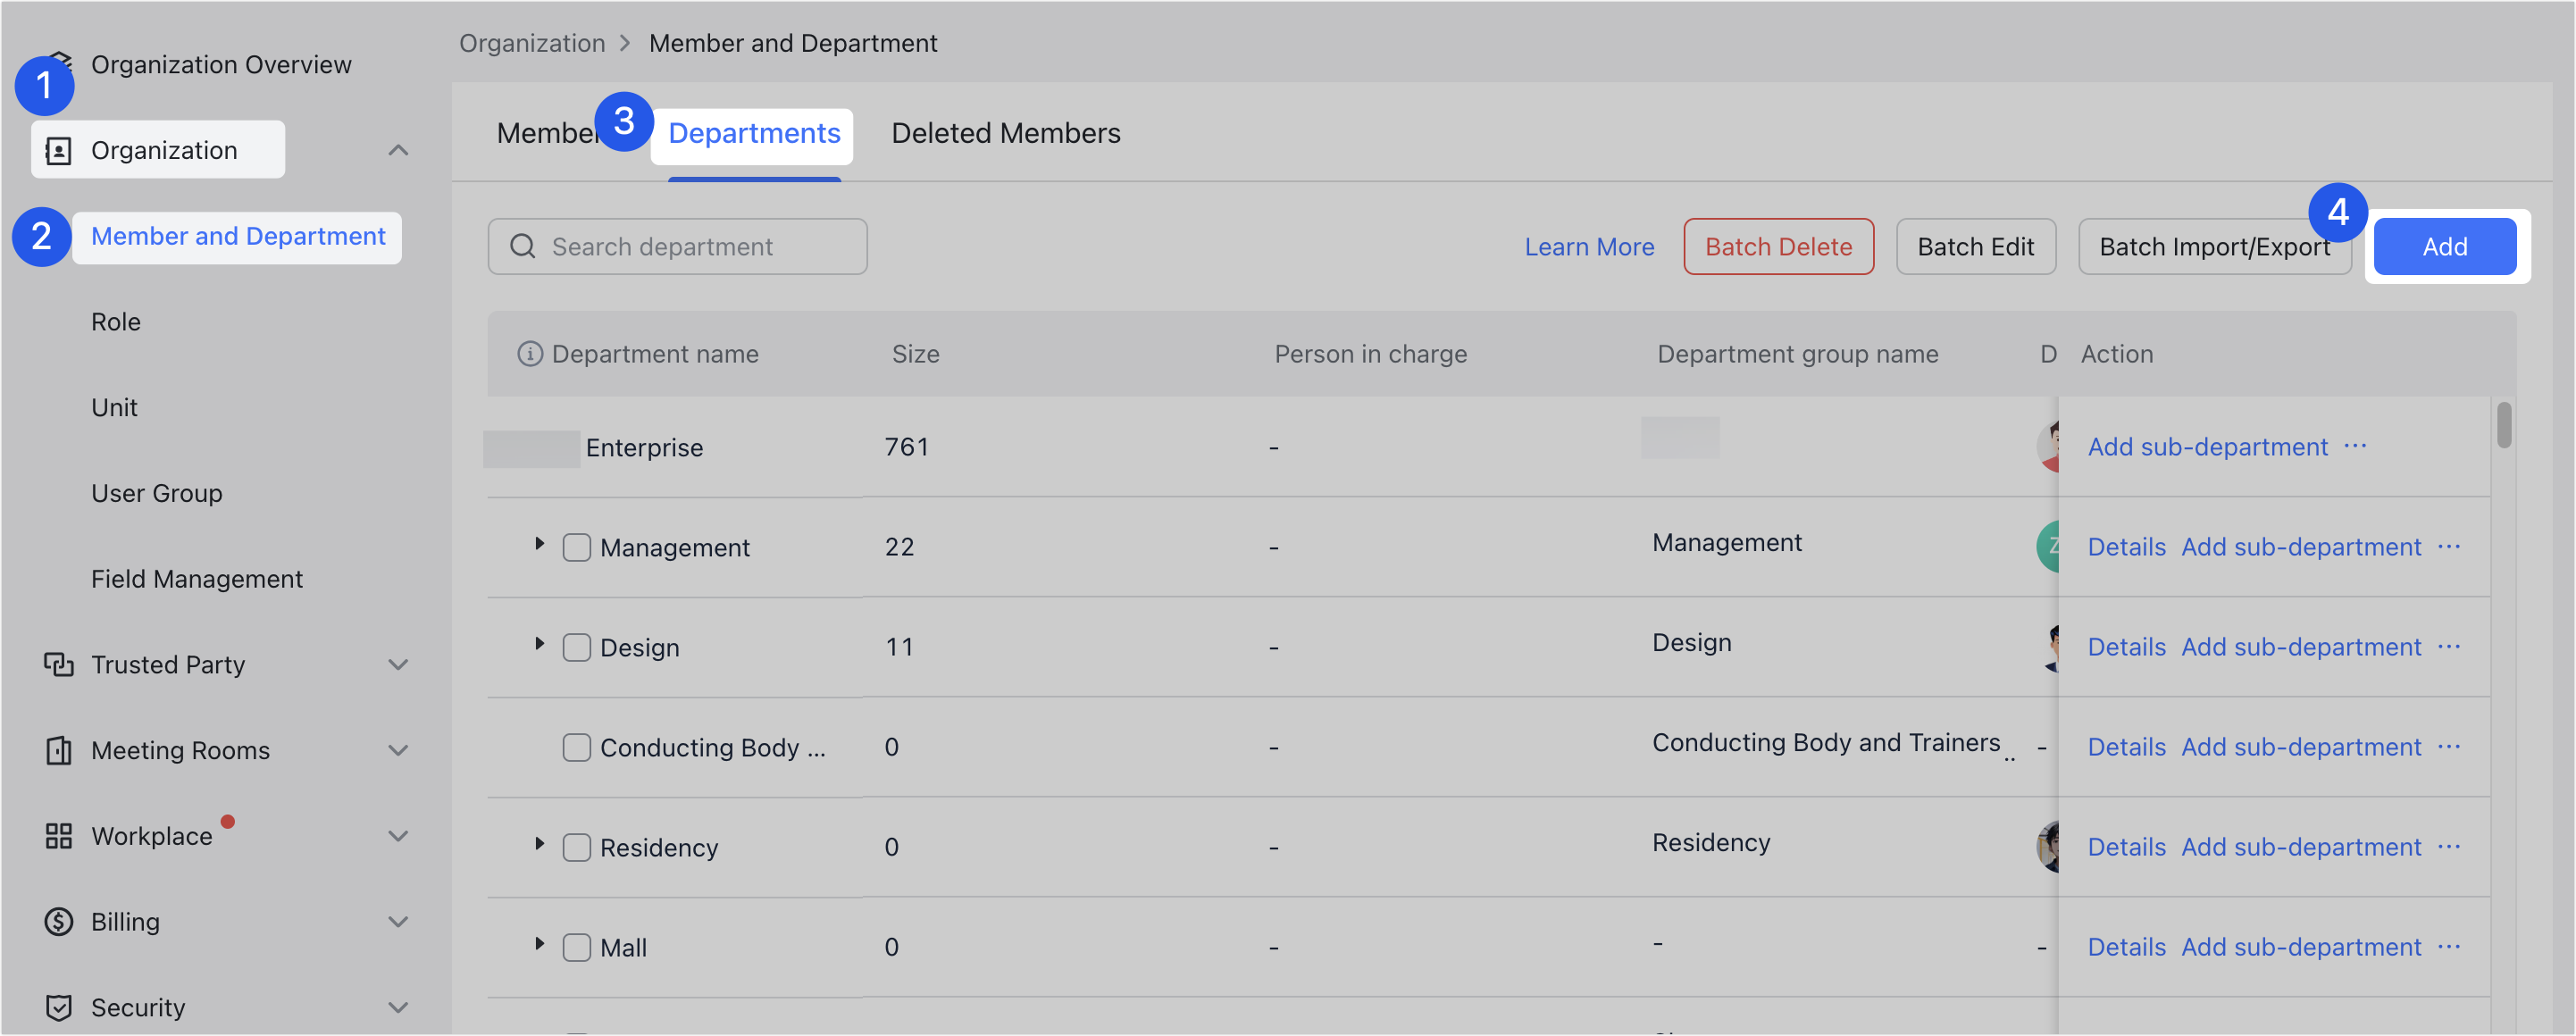Image resolution: width=2576 pixels, height=1036 pixels.
Task: Expand the Management department tree
Action: point(540,543)
